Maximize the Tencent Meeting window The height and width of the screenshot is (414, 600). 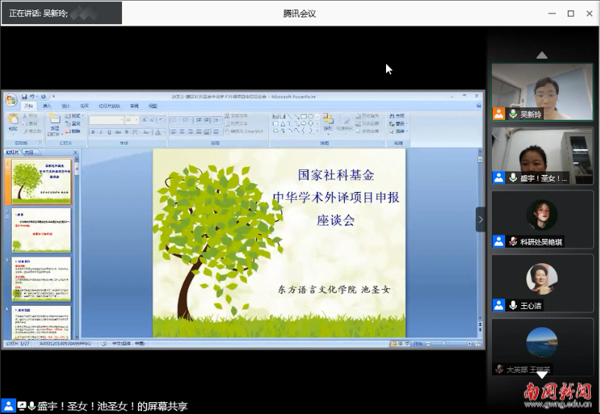(x=570, y=13)
